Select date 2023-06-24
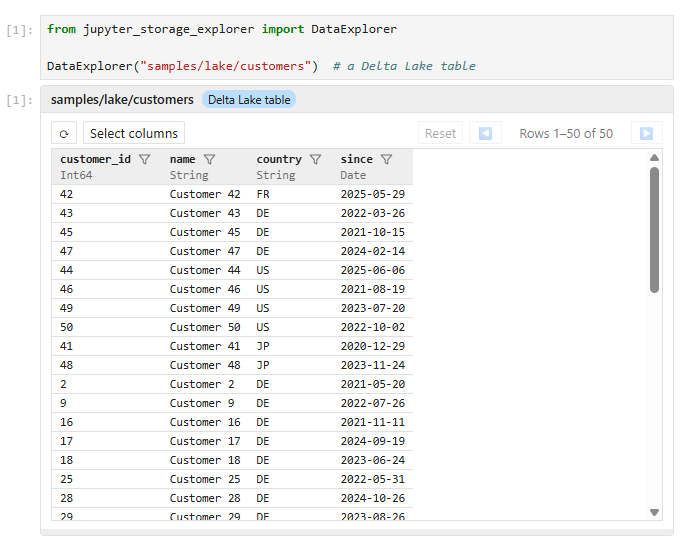The image size is (681, 537). (373, 461)
